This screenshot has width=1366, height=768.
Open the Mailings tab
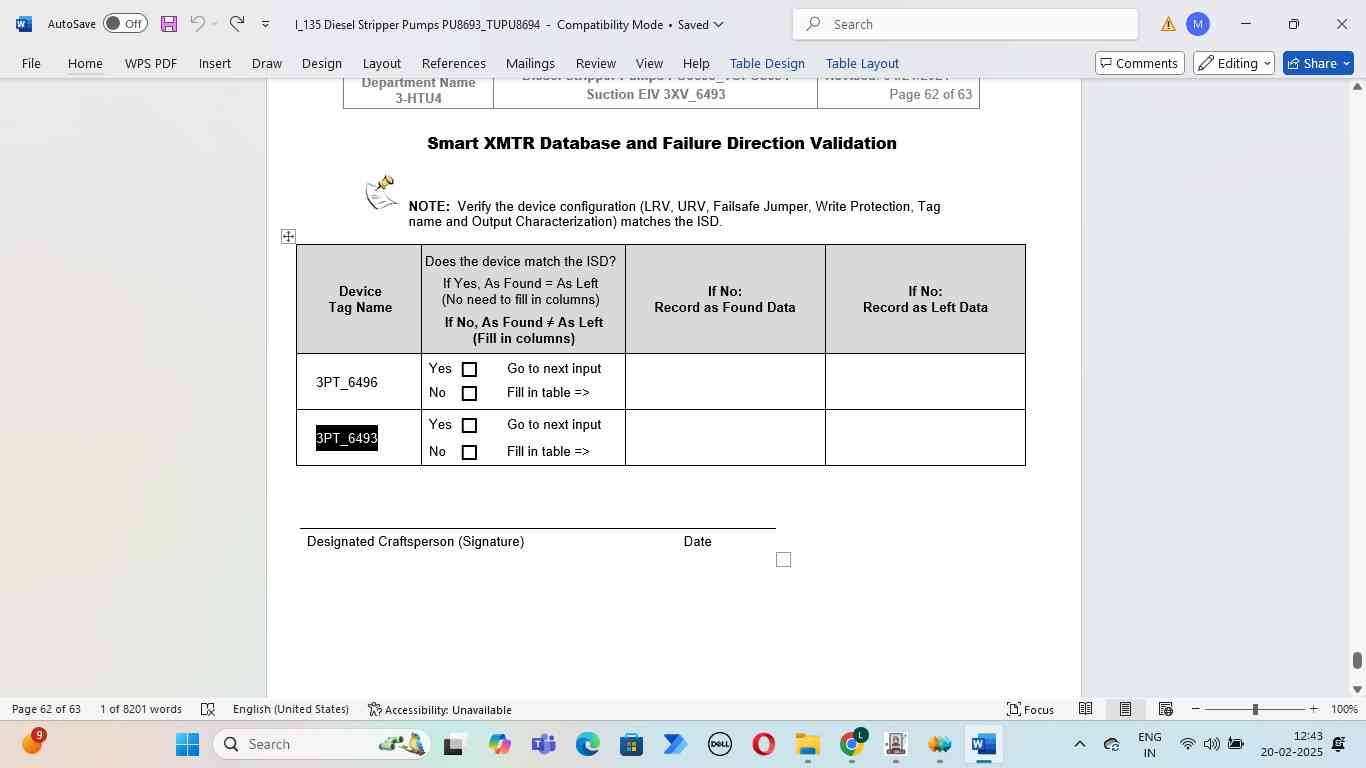530,63
